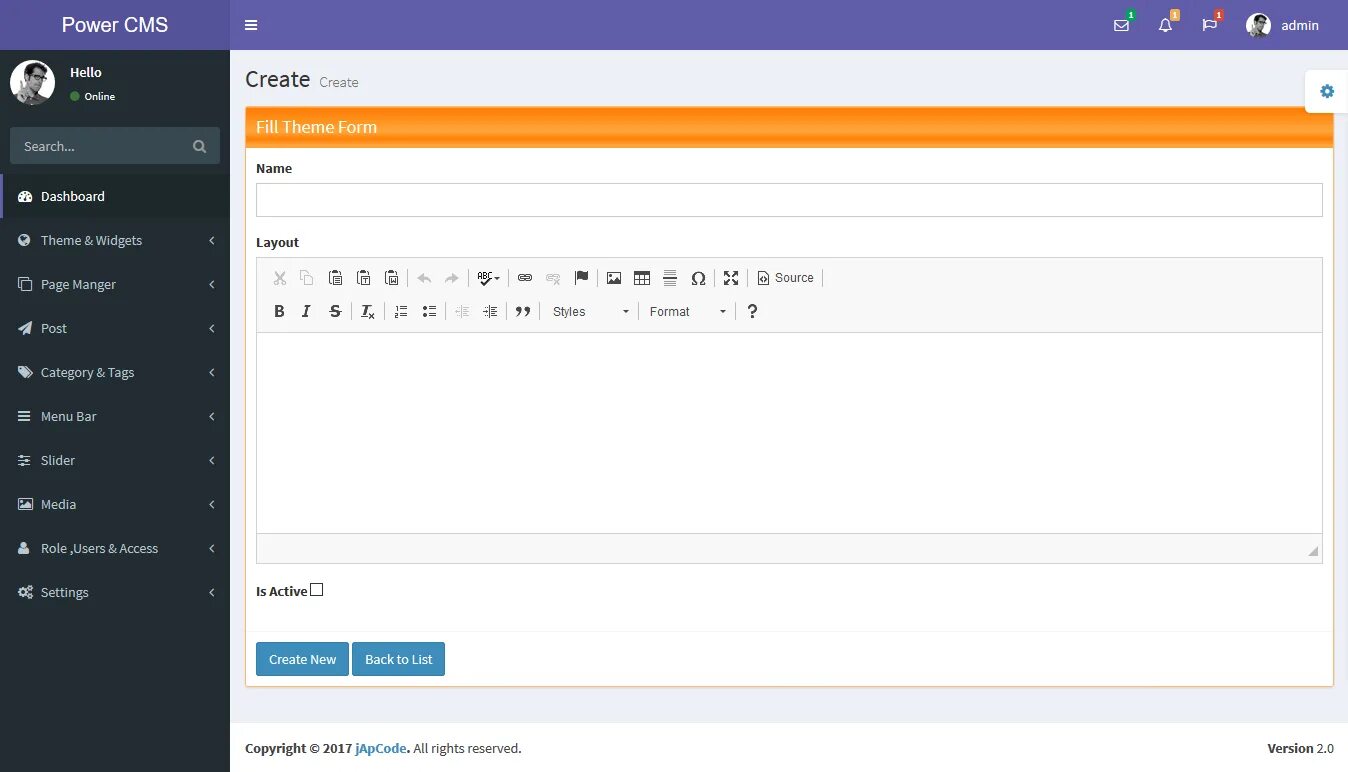Open the jApCode footer link

382,748
